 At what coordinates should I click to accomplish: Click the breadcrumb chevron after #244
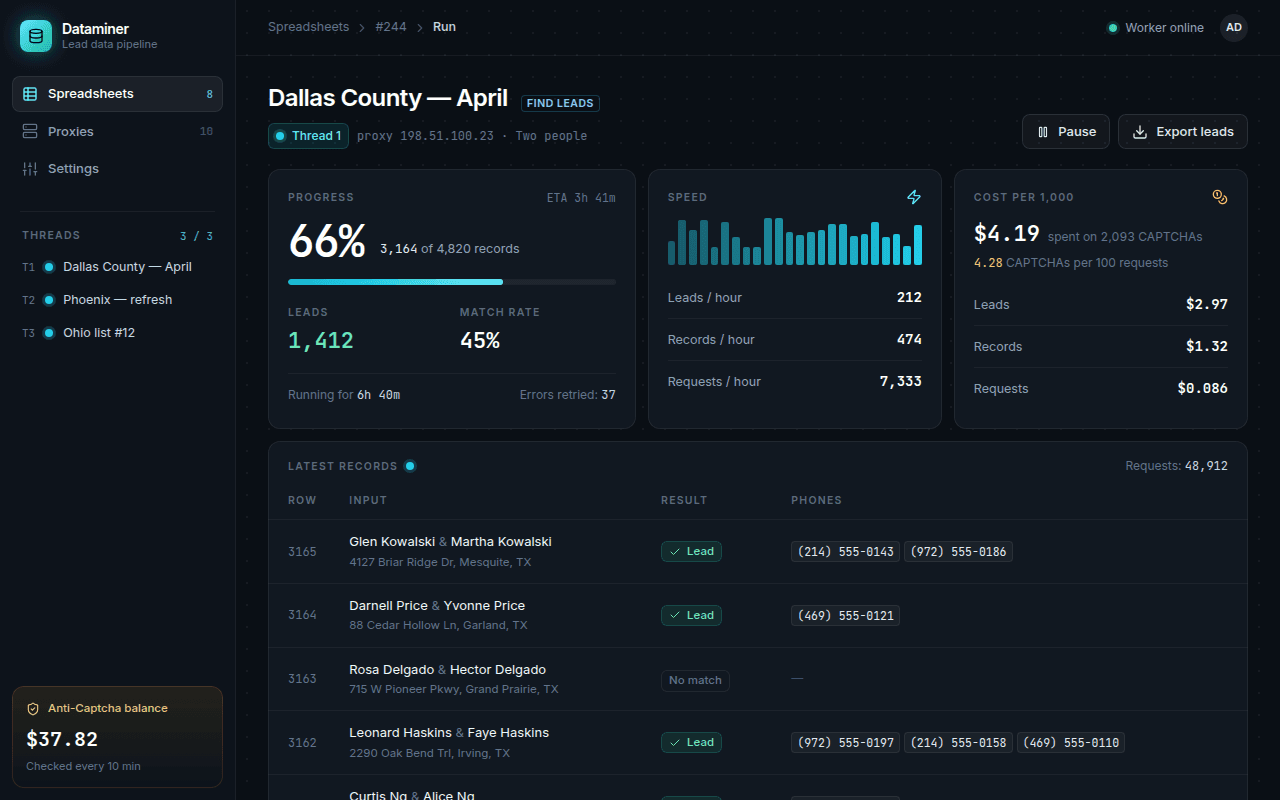(x=420, y=28)
